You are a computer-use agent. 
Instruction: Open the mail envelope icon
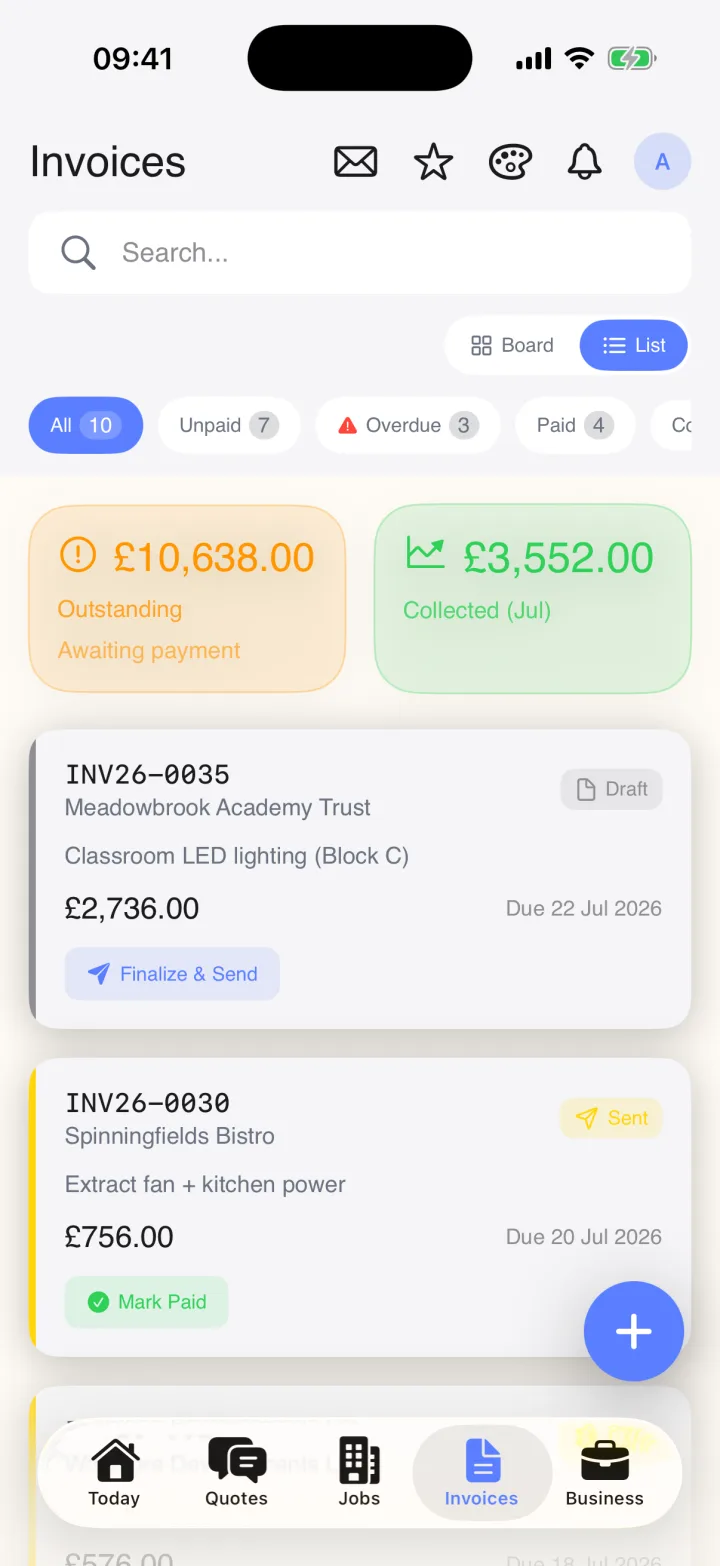point(355,161)
